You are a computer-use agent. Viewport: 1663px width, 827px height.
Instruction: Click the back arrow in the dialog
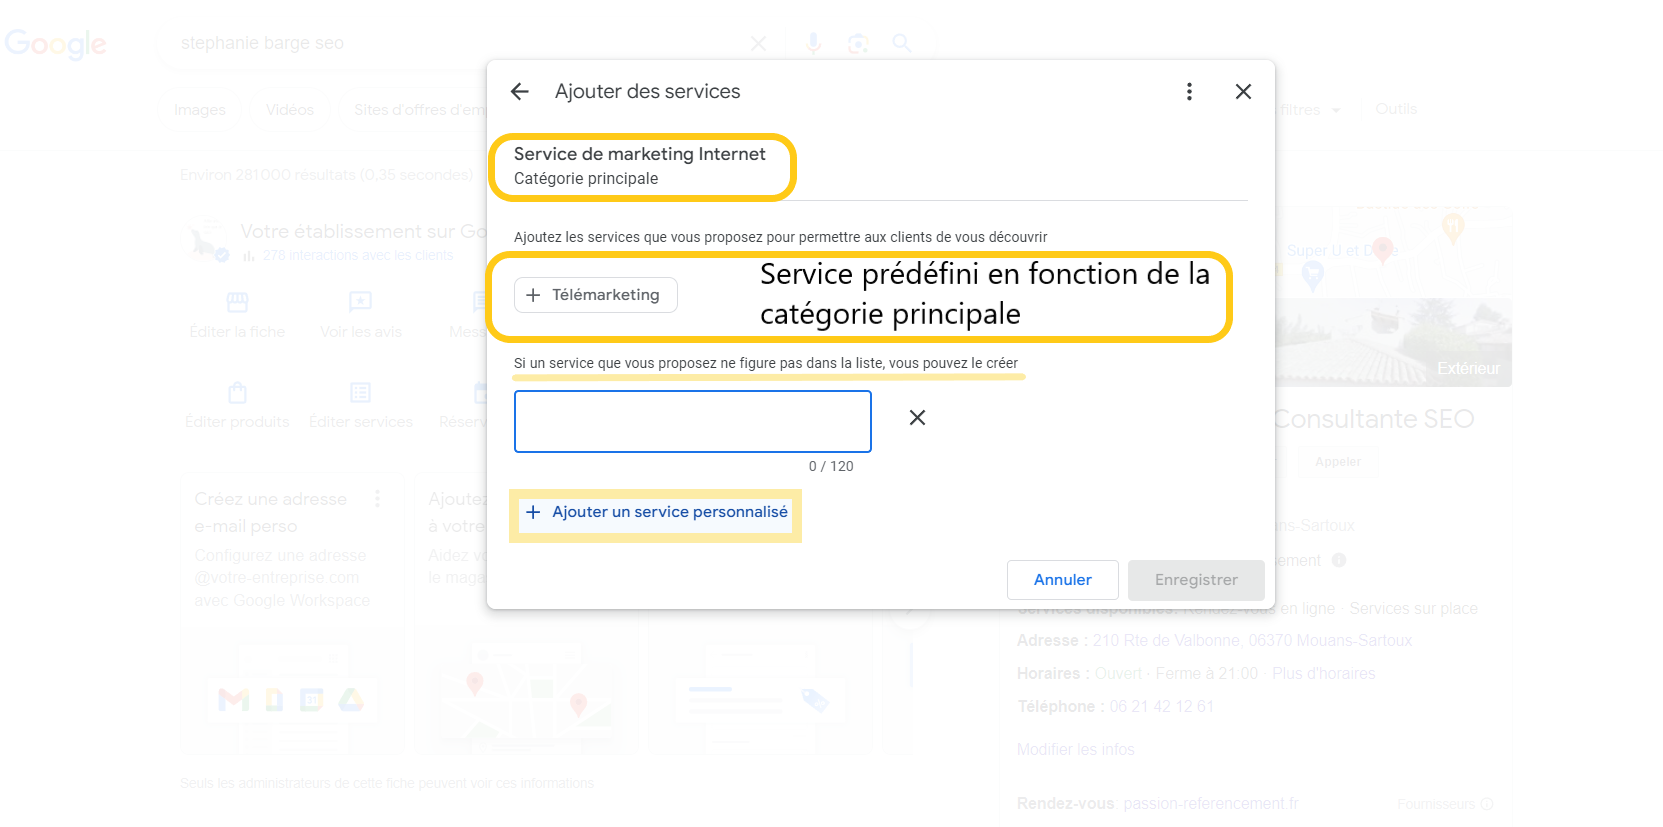pyautogui.click(x=519, y=91)
